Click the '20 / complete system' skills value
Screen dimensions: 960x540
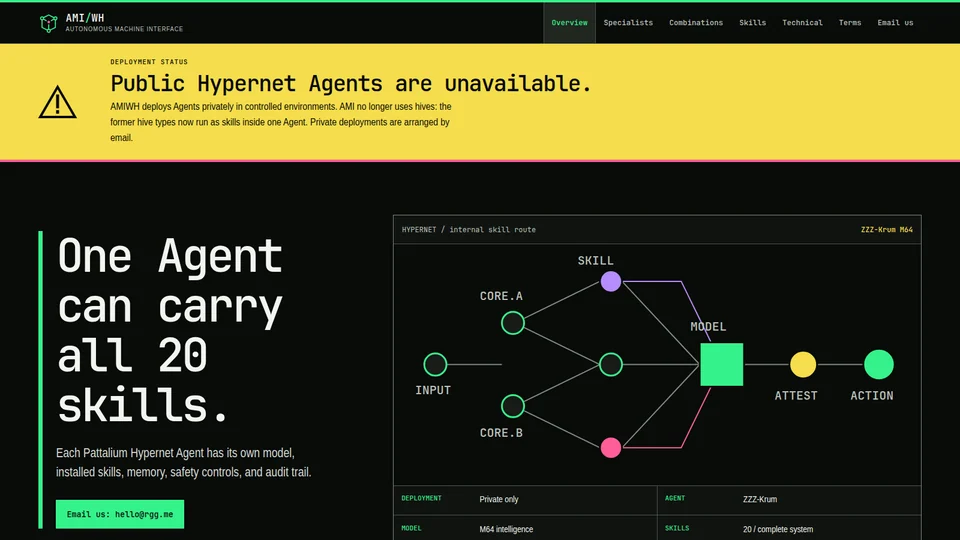click(778, 529)
